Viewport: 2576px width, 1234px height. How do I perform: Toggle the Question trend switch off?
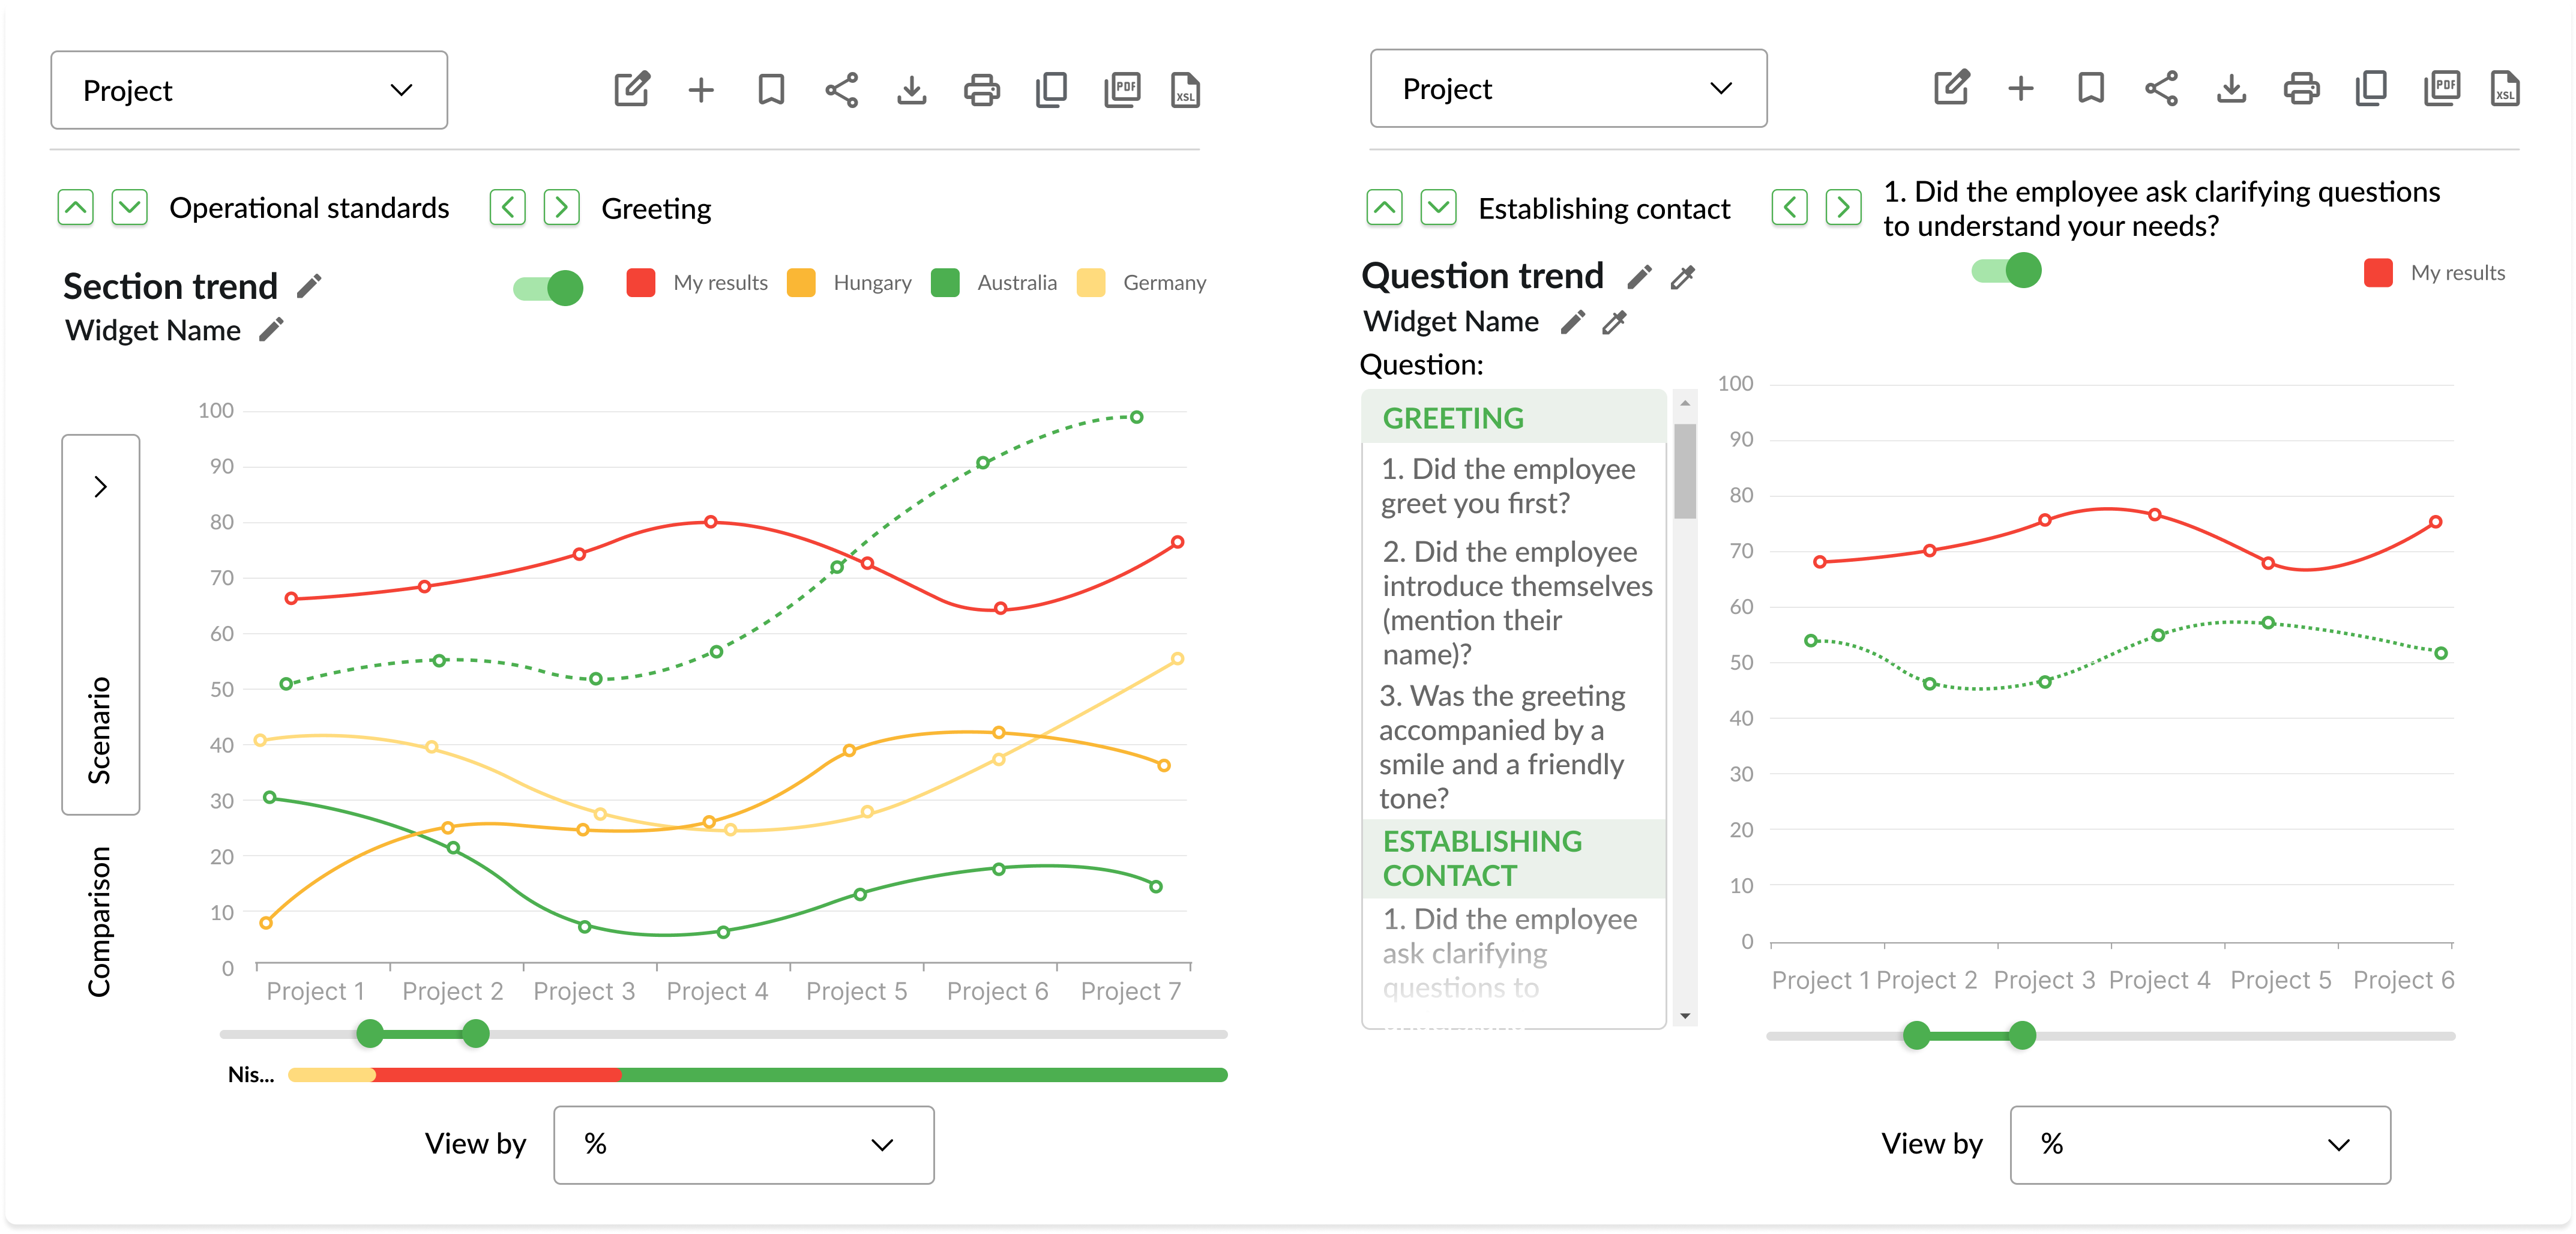(2007, 271)
